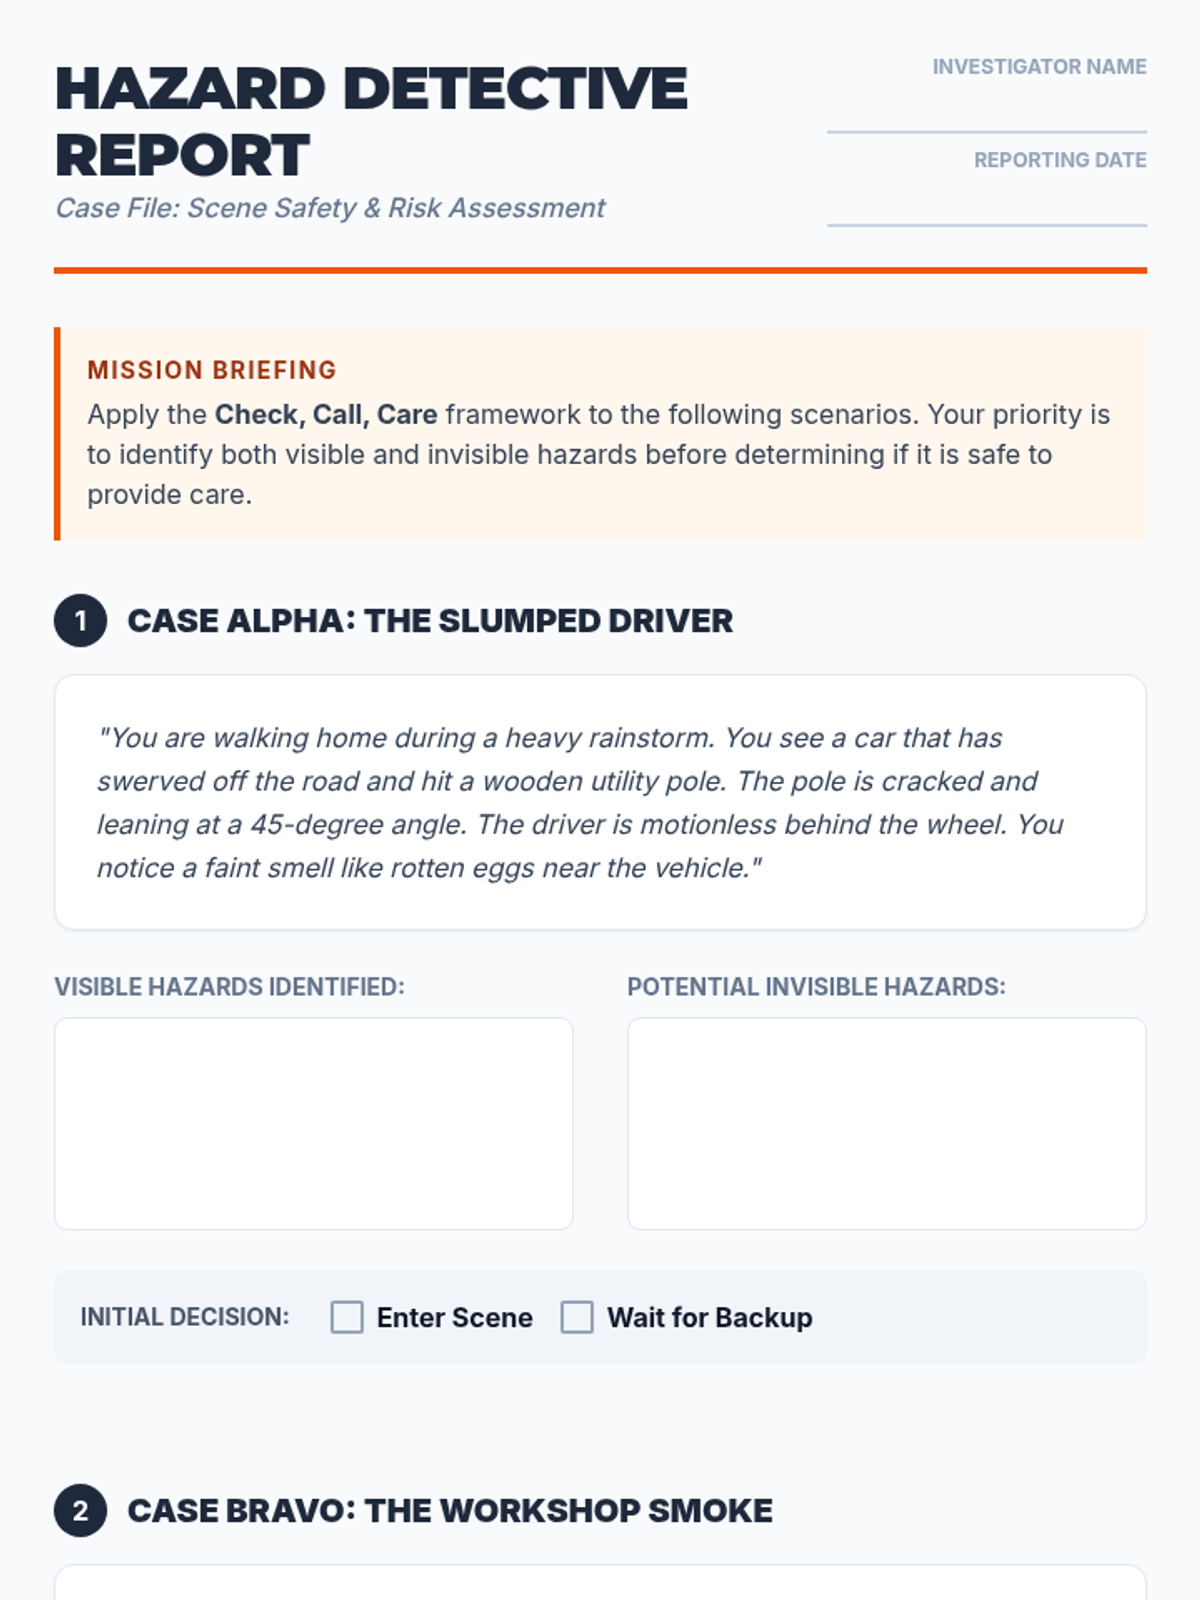The width and height of the screenshot is (1200, 1600).
Task: Click inside Potential Invisible Hazards text box
Action: 887,1124
